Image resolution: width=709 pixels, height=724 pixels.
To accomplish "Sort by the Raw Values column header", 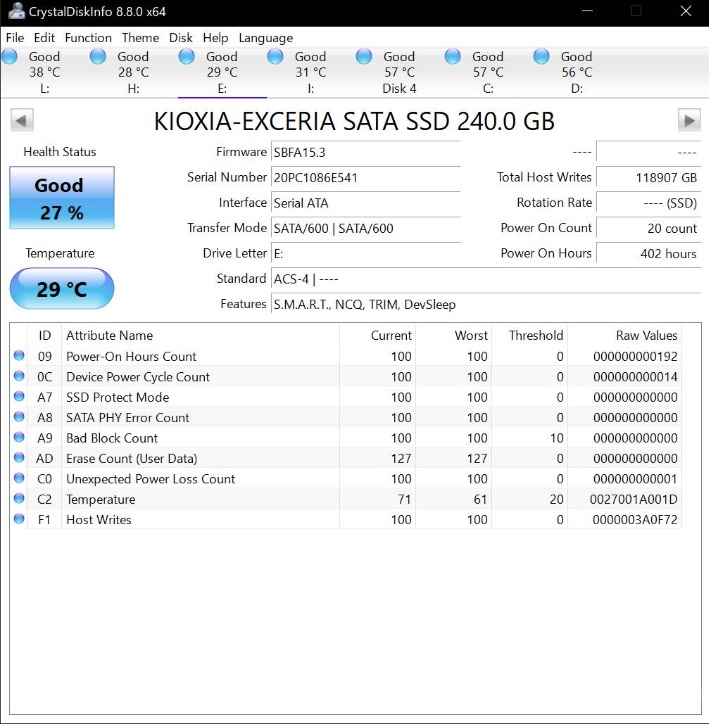I will click(x=646, y=336).
